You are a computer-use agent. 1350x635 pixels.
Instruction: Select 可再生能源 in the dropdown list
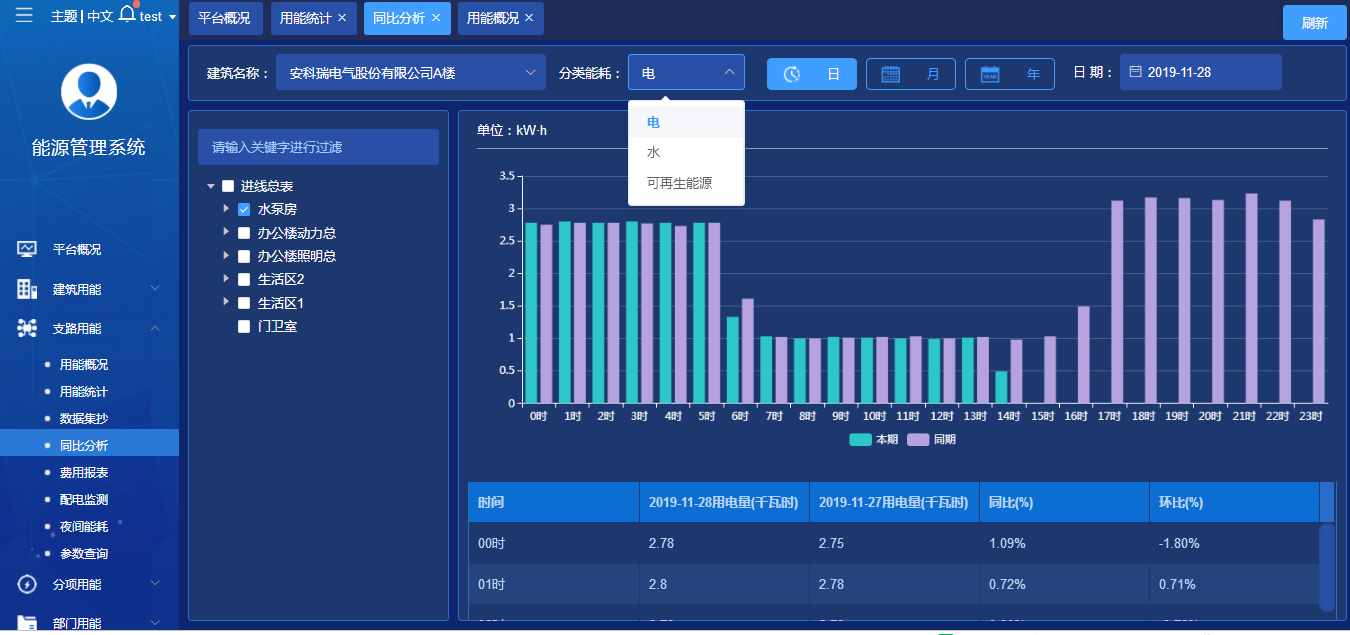point(686,183)
